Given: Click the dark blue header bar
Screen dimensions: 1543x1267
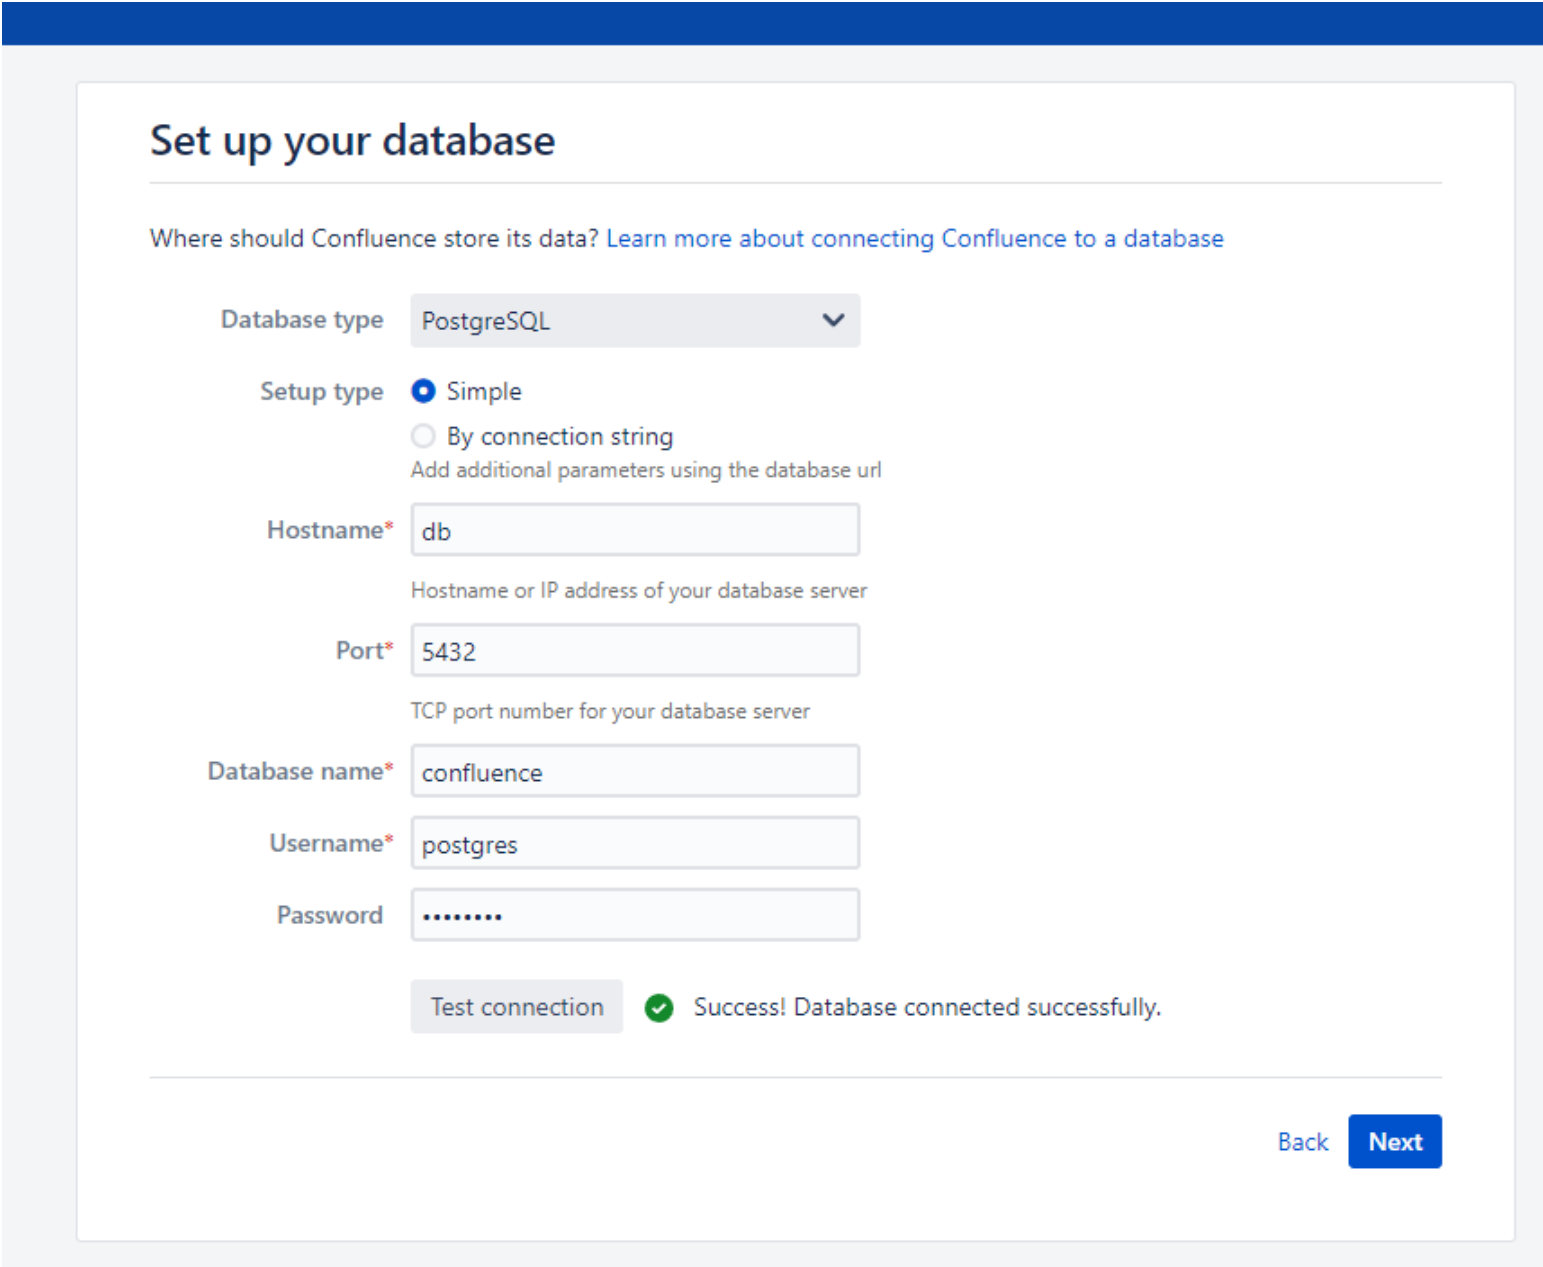Looking at the screenshot, I should click(x=771, y=23).
